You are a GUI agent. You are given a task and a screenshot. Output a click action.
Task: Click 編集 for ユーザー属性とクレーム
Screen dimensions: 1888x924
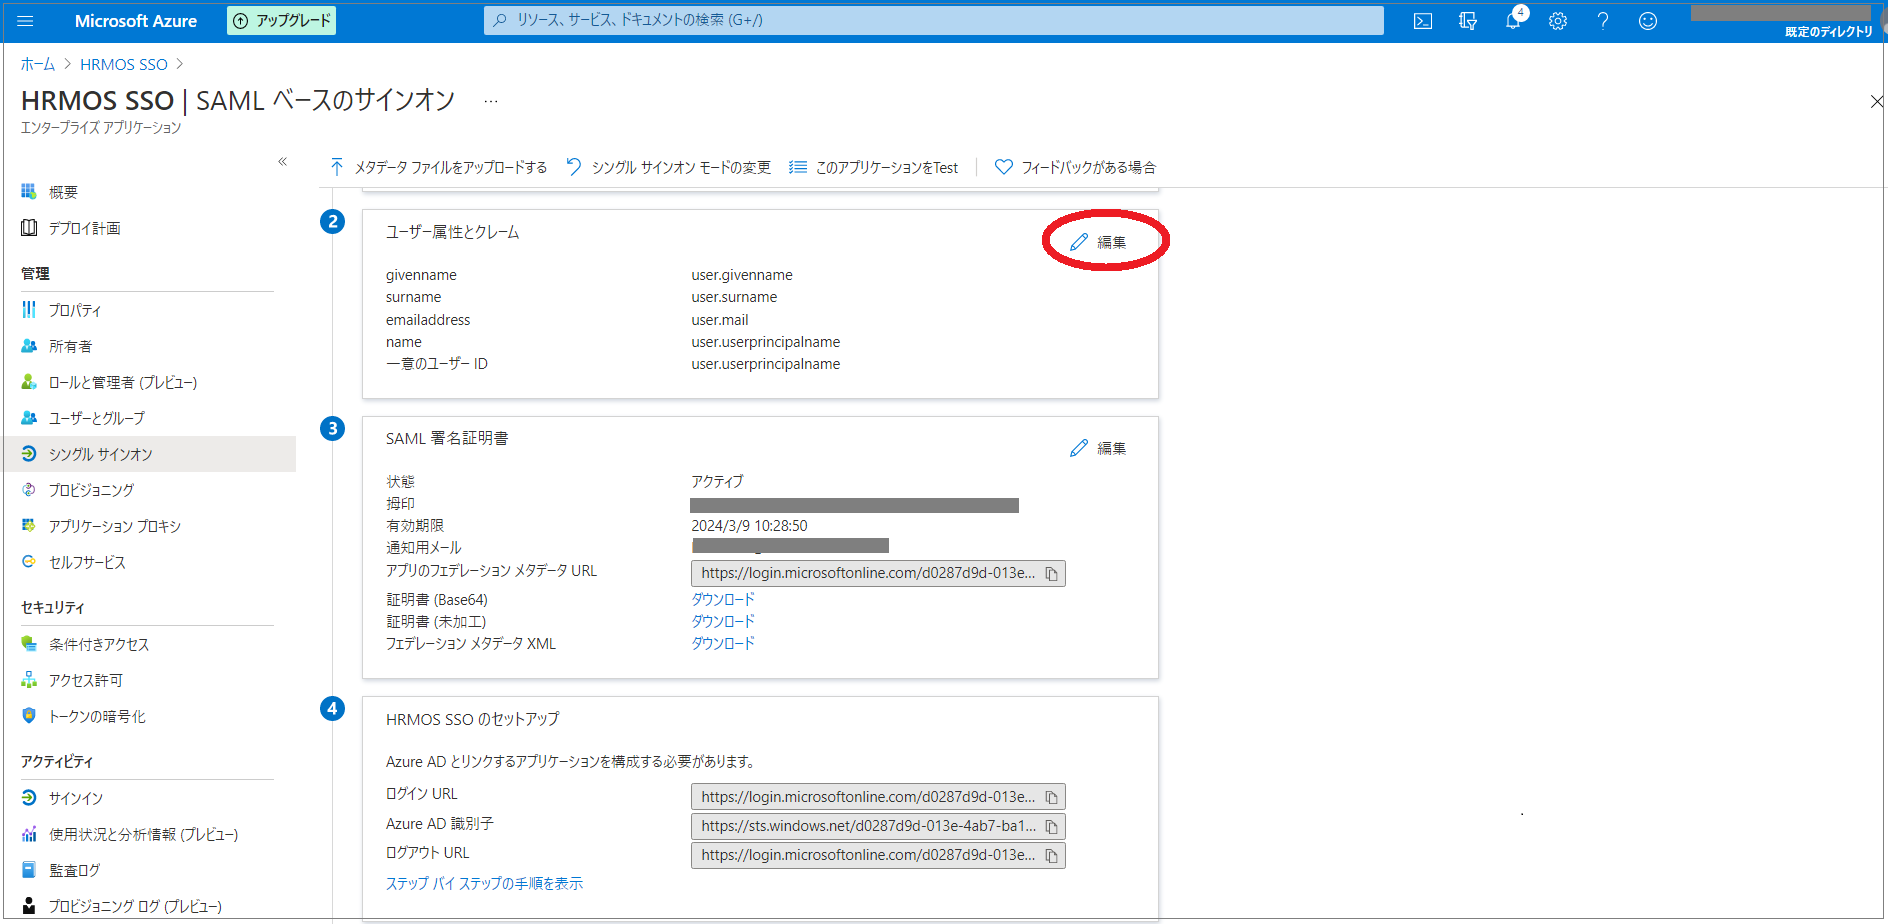1100,242
